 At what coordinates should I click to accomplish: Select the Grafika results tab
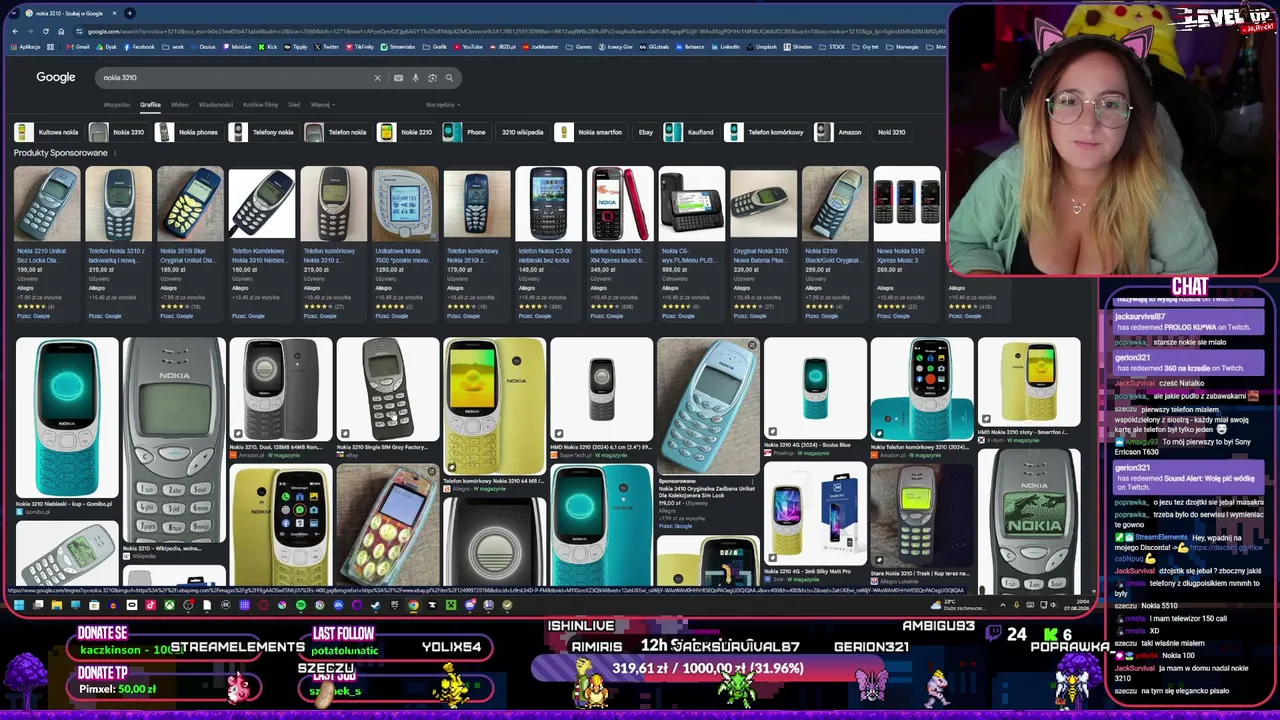pyautogui.click(x=150, y=105)
